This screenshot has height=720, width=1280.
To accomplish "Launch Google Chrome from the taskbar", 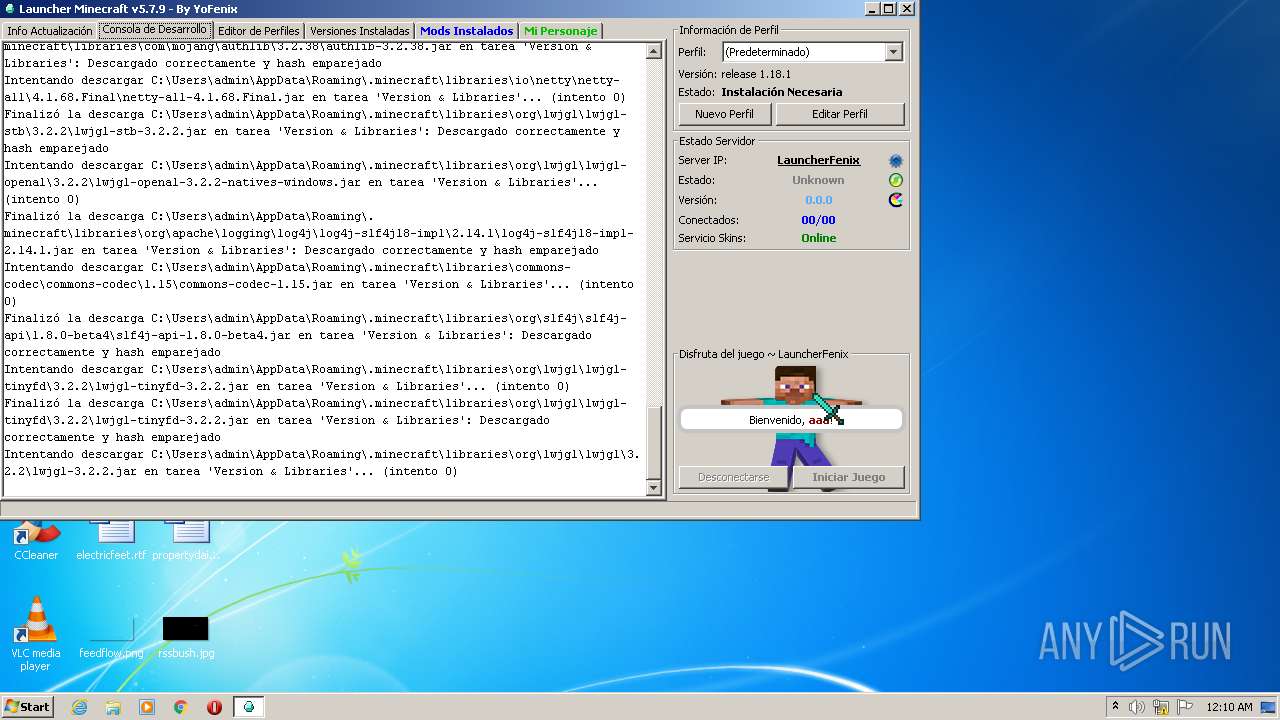I will (181, 707).
